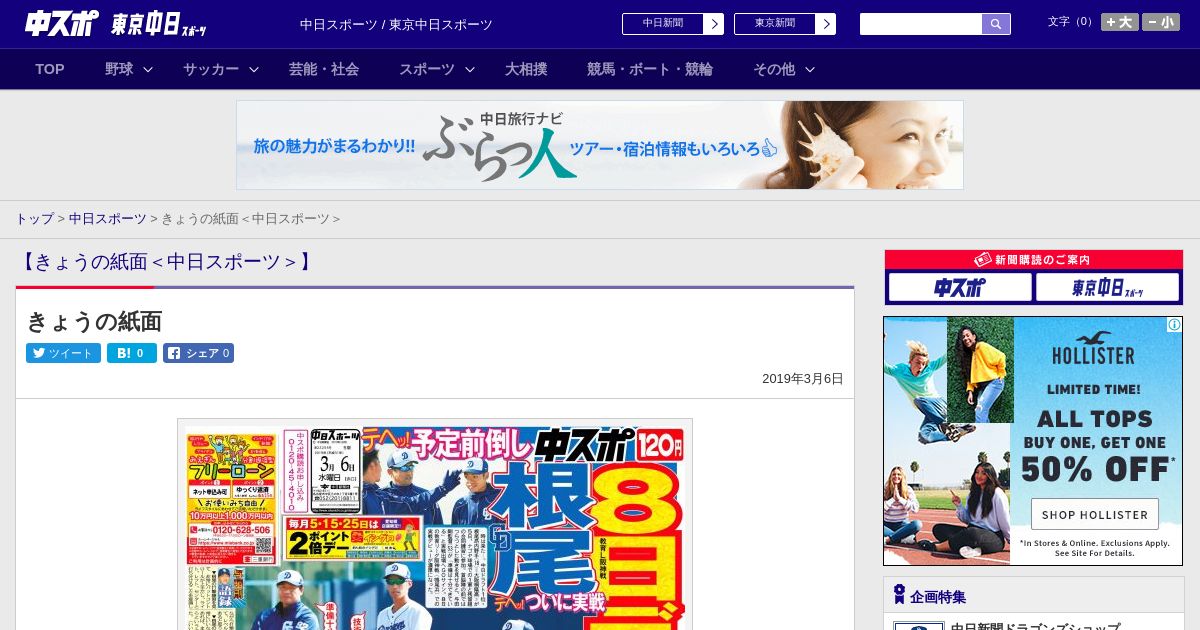Click 新聞購読のご案内 banner heading

point(1034,260)
